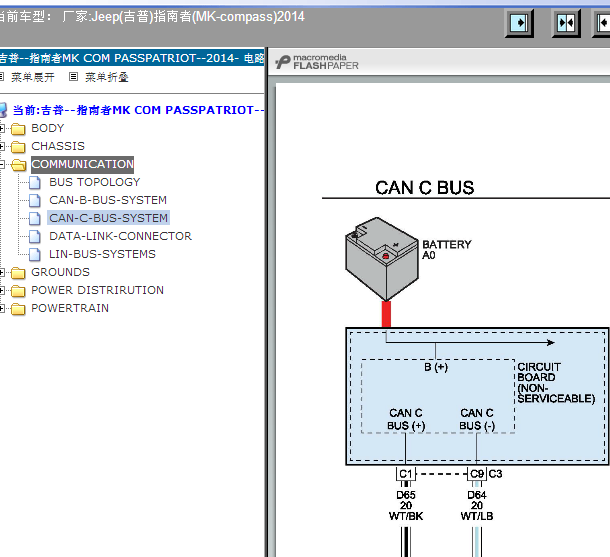Click the 当前车型 Jeep vehicle header text
This screenshot has width=610, height=557.
coord(152,17)
